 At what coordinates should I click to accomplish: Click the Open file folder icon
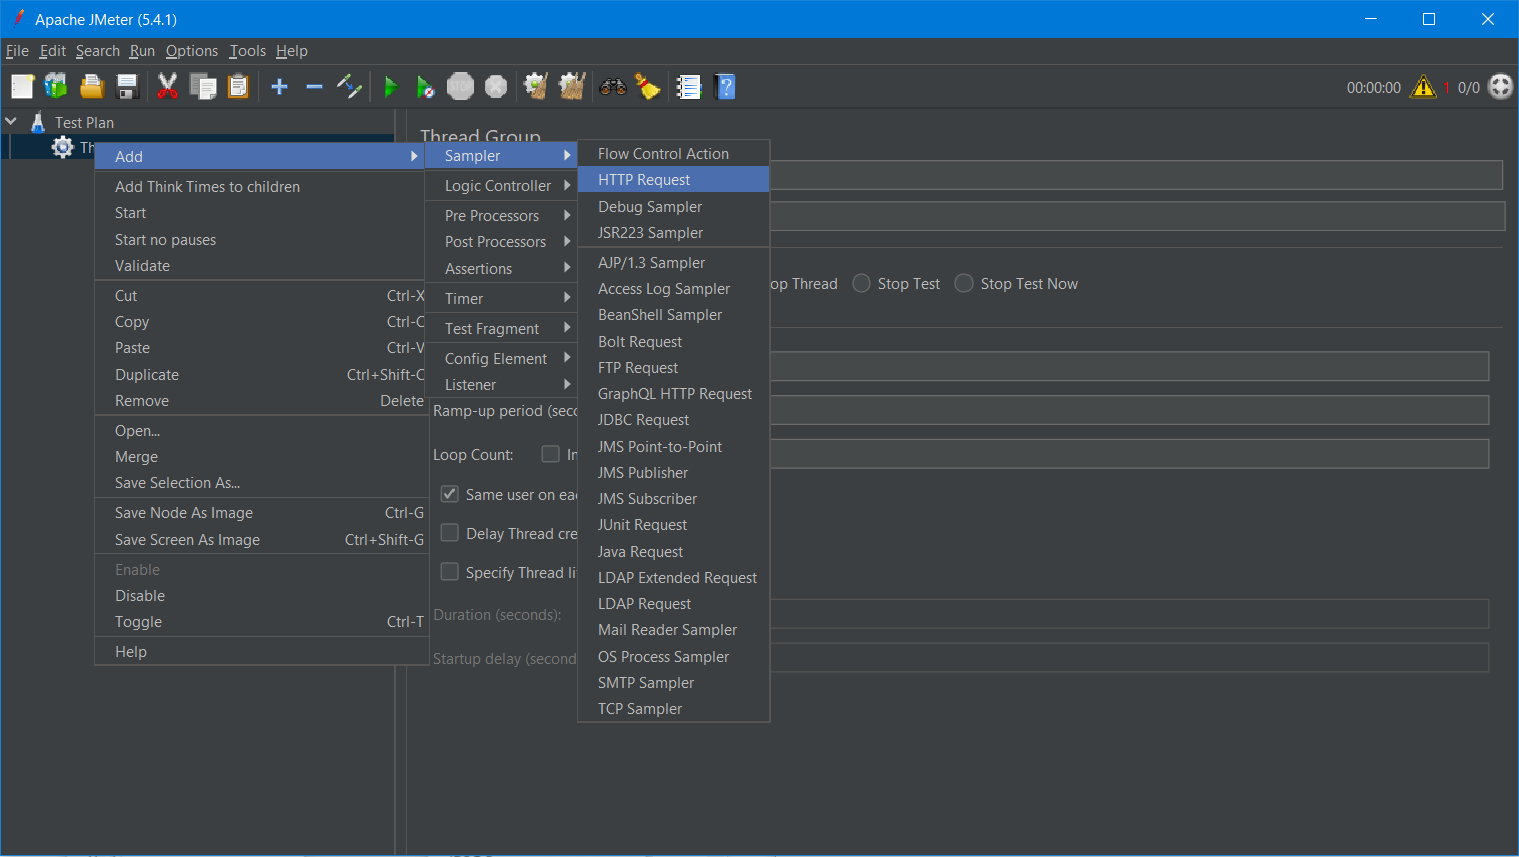(x=92, y=87)
